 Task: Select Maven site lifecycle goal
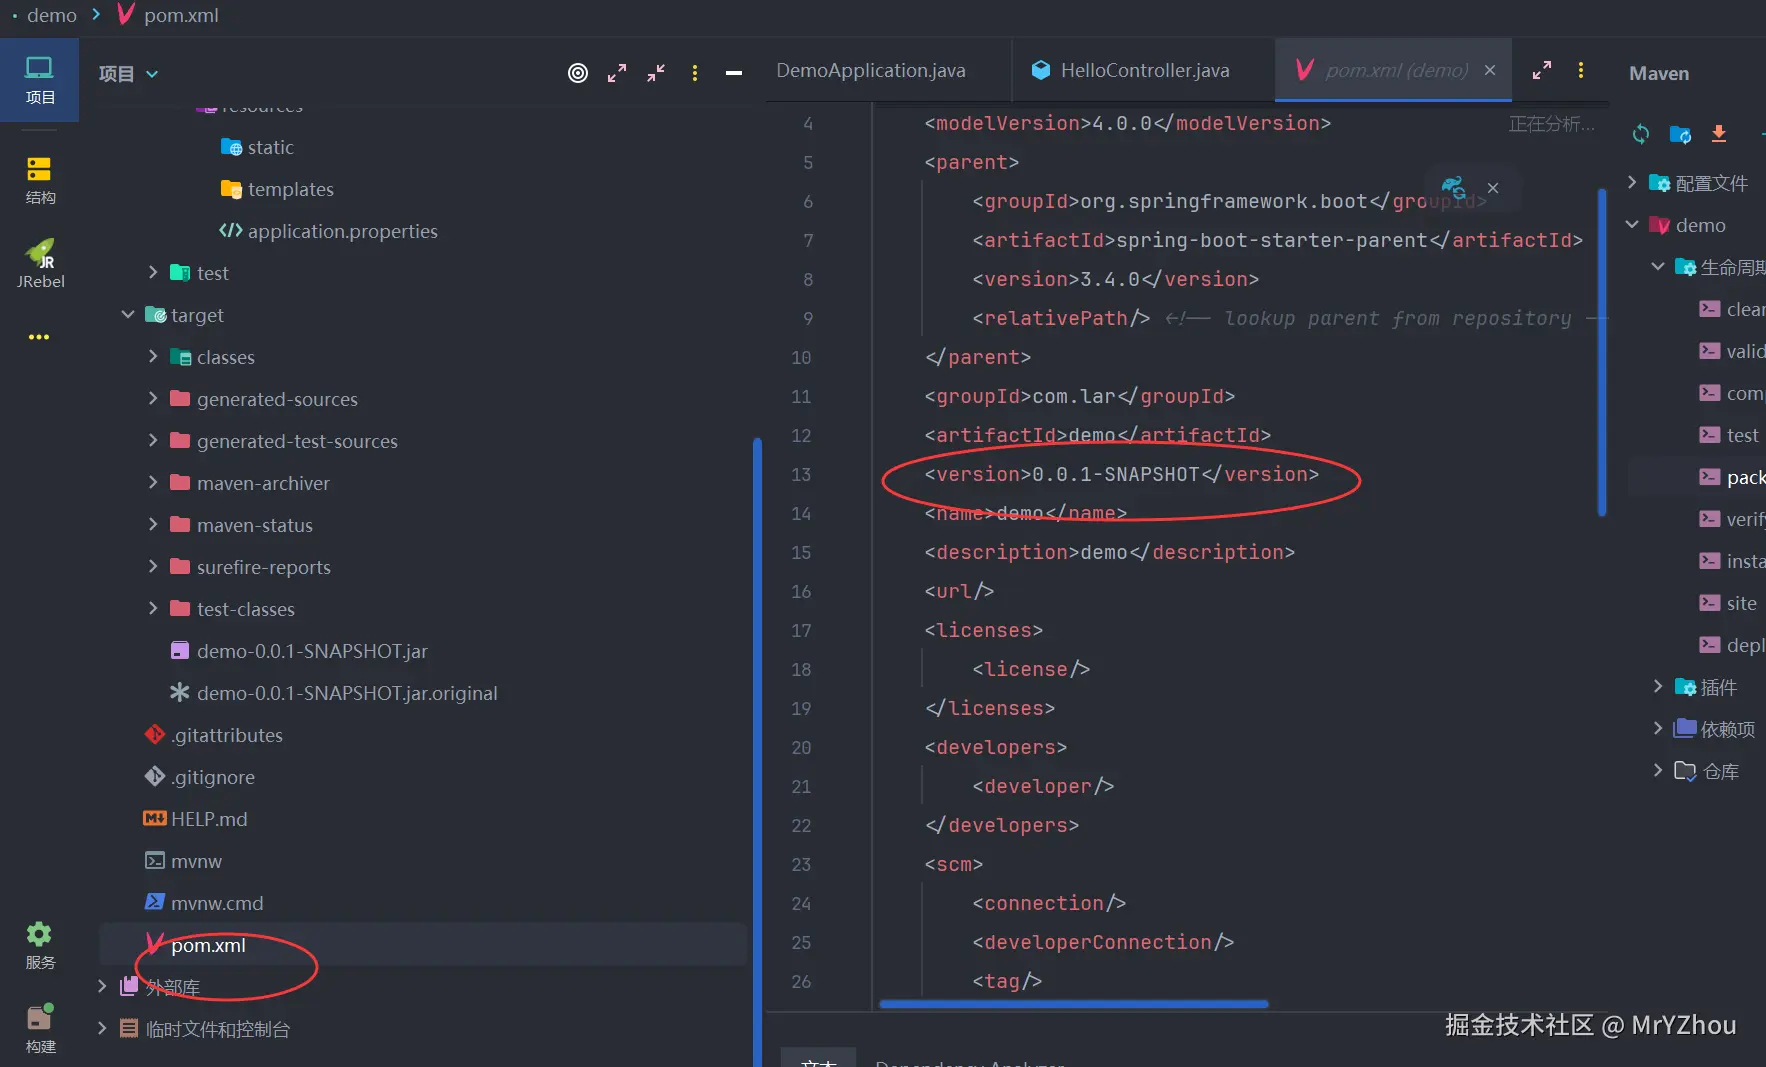point(1727,603)
